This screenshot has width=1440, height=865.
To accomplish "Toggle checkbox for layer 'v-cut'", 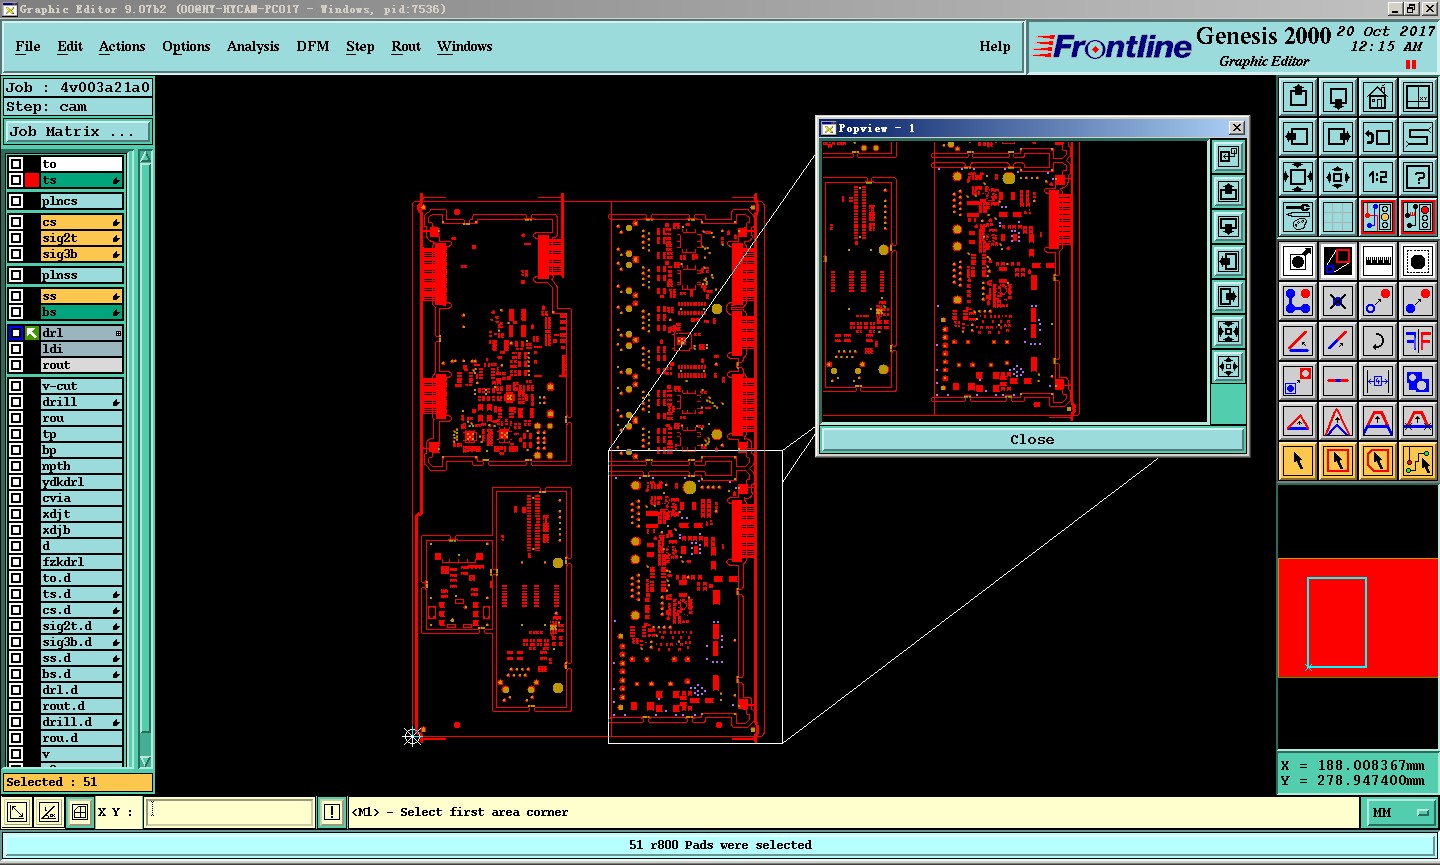I will click(16, 386).
